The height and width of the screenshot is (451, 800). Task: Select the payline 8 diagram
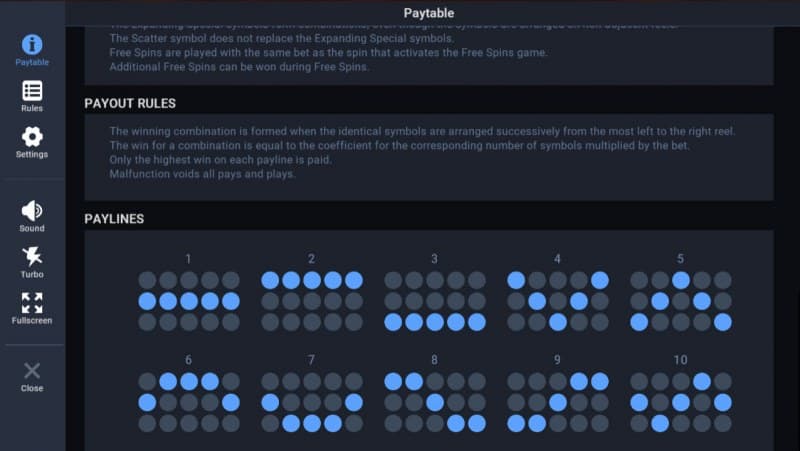435,402
